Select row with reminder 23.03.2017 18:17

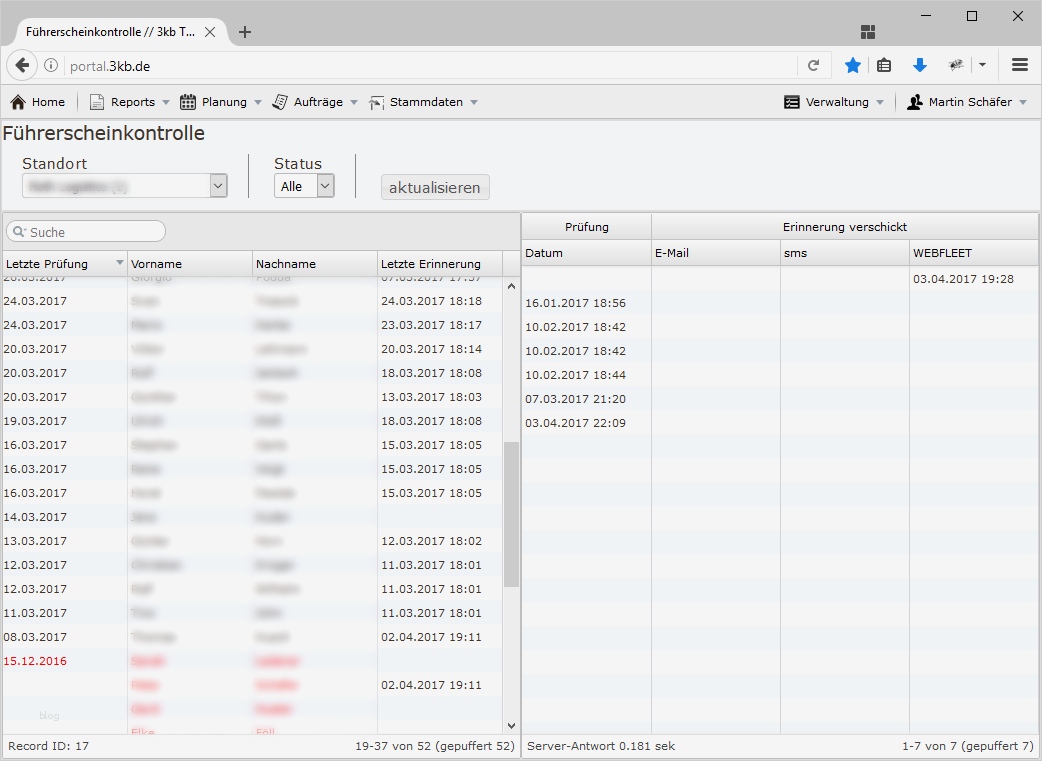click(x=253, y=325)
